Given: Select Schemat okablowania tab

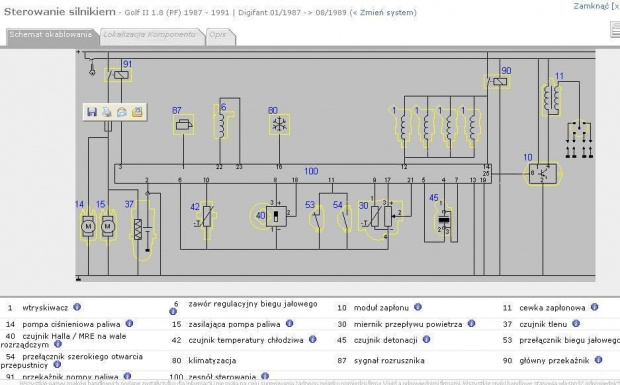Looking at the screenshot, I should coord(51,35).
